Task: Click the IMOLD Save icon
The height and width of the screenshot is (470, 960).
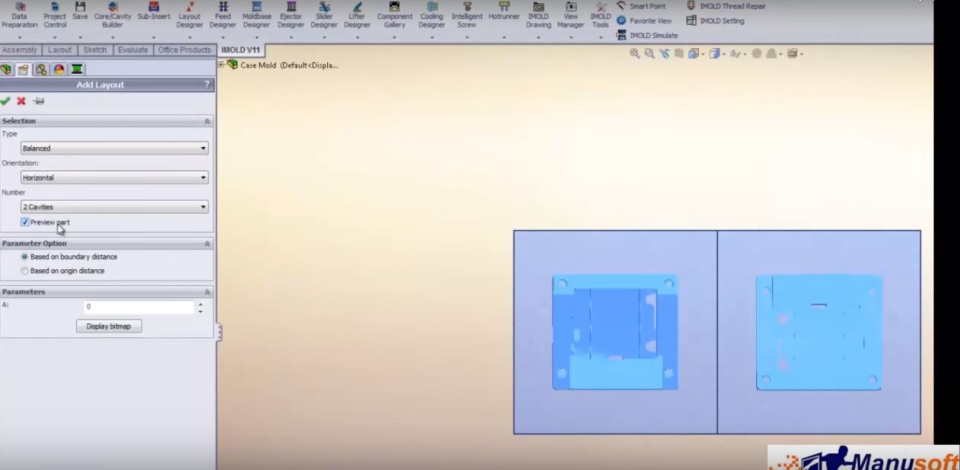Action: (80, 12)
